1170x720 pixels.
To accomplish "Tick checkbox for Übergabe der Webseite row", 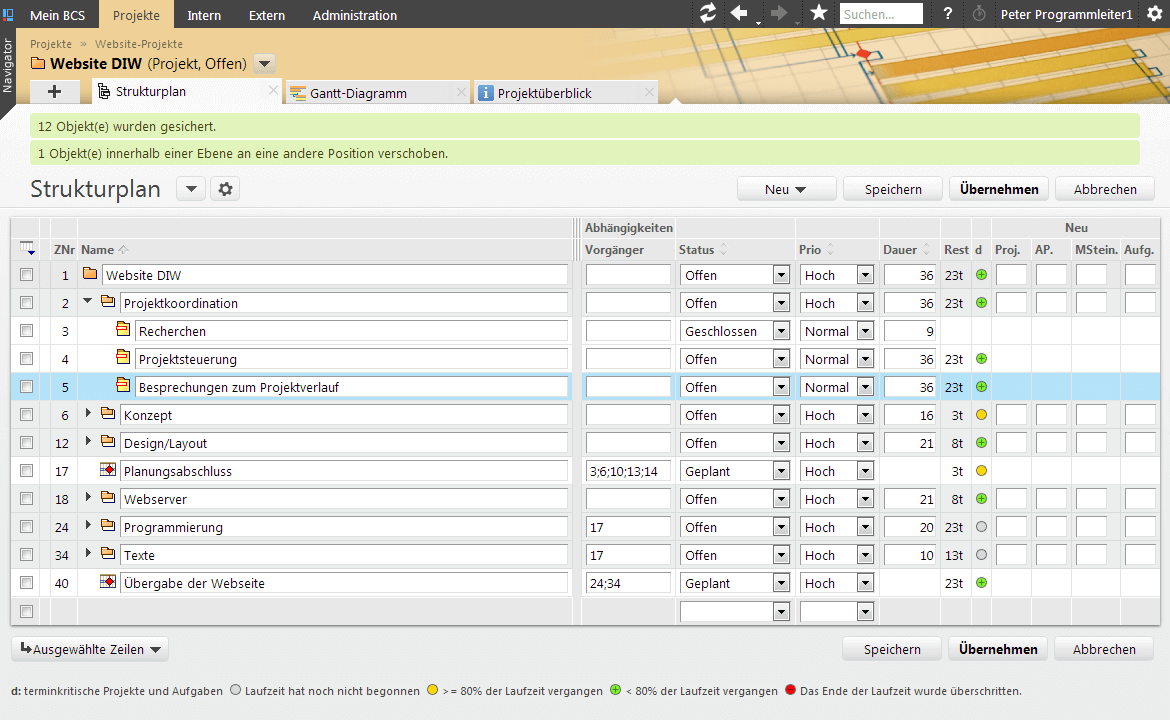I will [x=27, y=582].
